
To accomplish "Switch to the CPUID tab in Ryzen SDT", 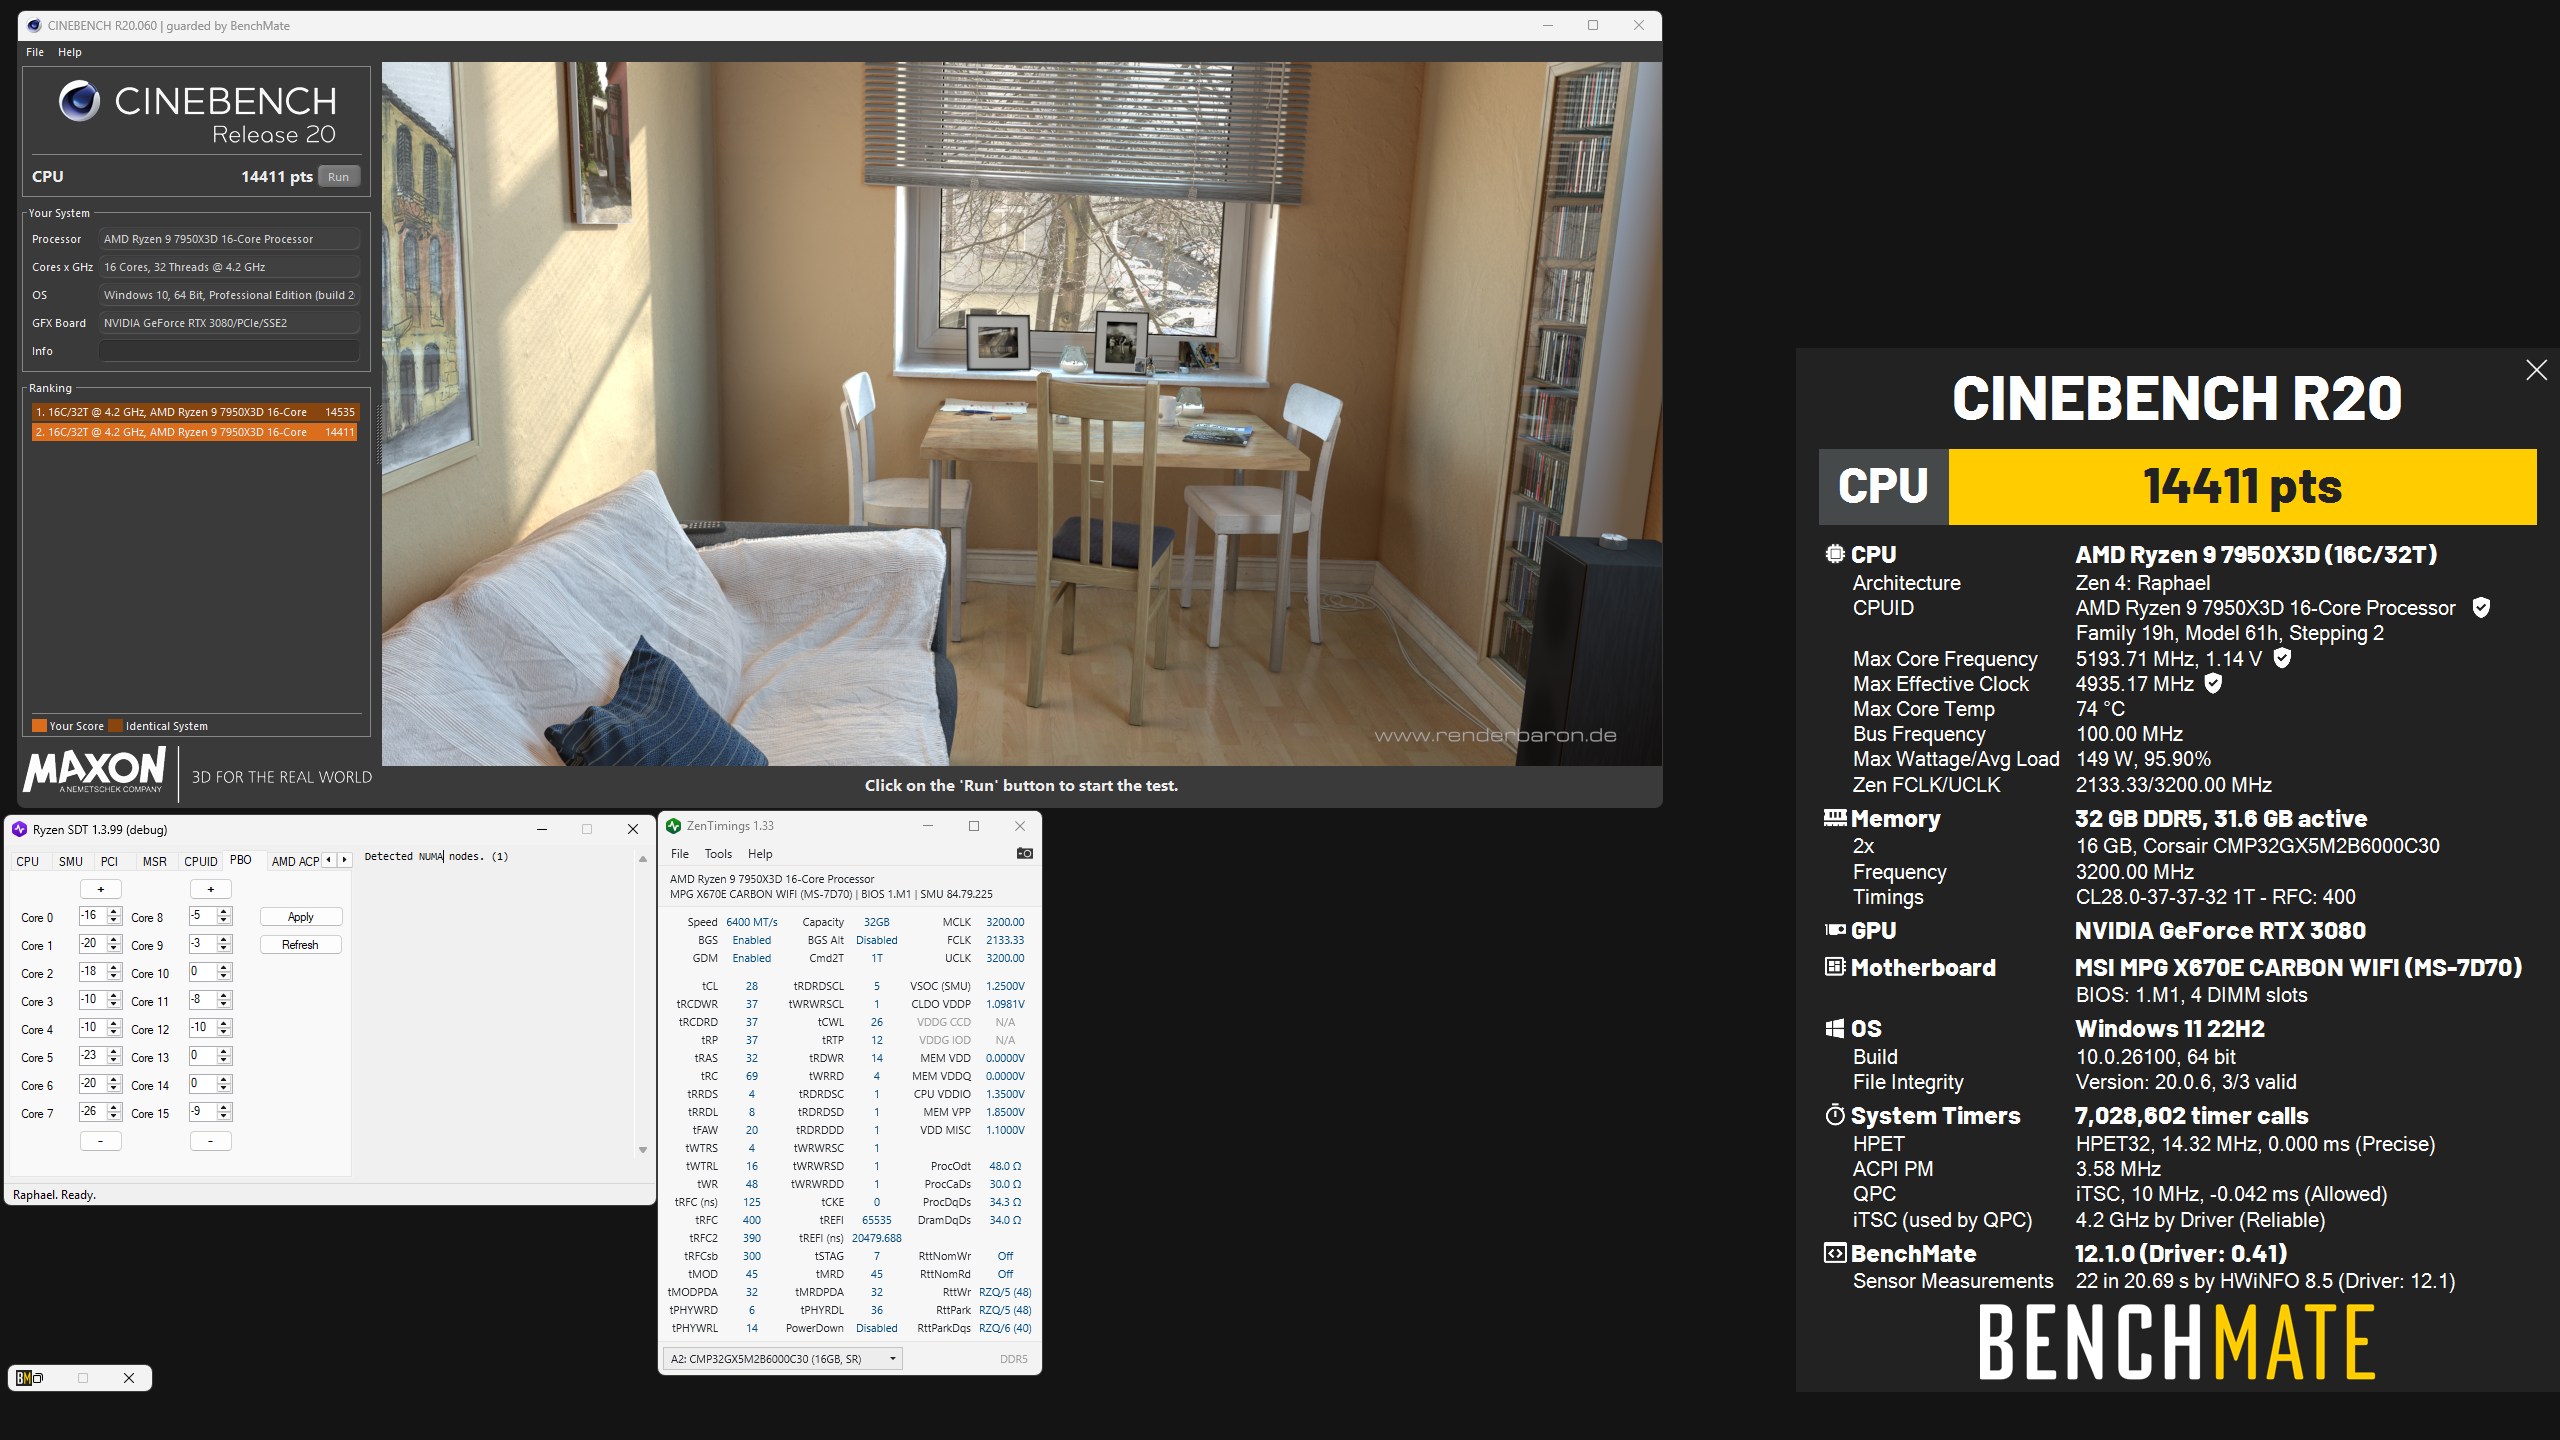I will click(201, 861).
